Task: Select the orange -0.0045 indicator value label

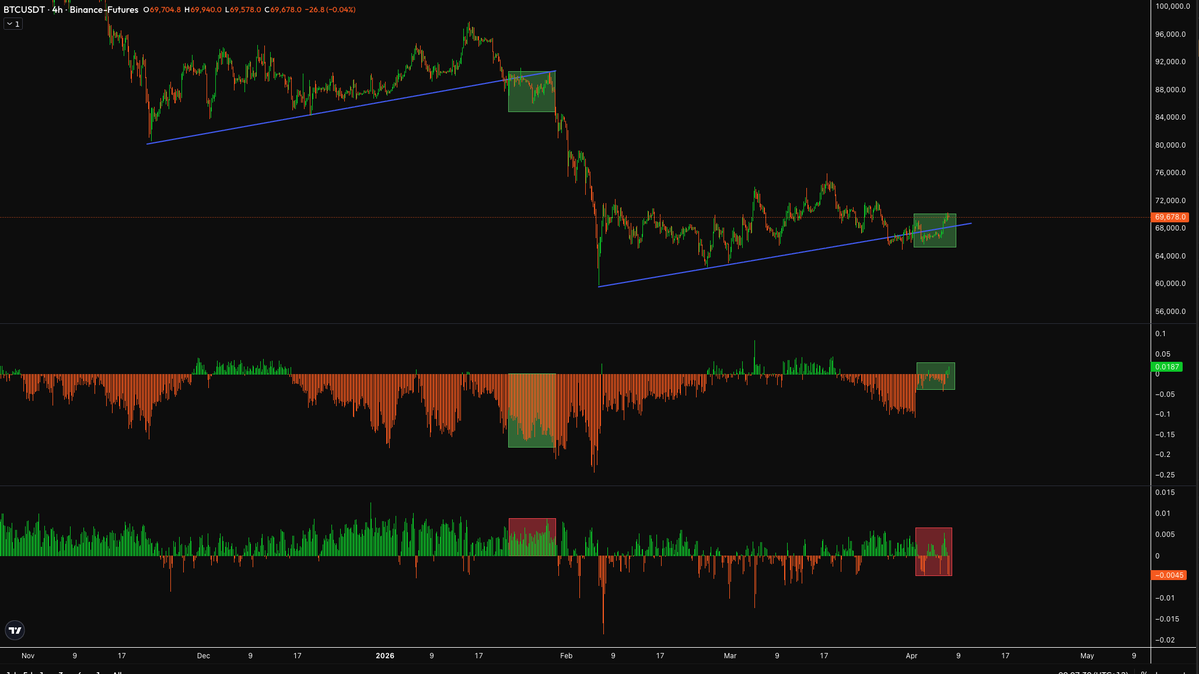Action: 1169,575
